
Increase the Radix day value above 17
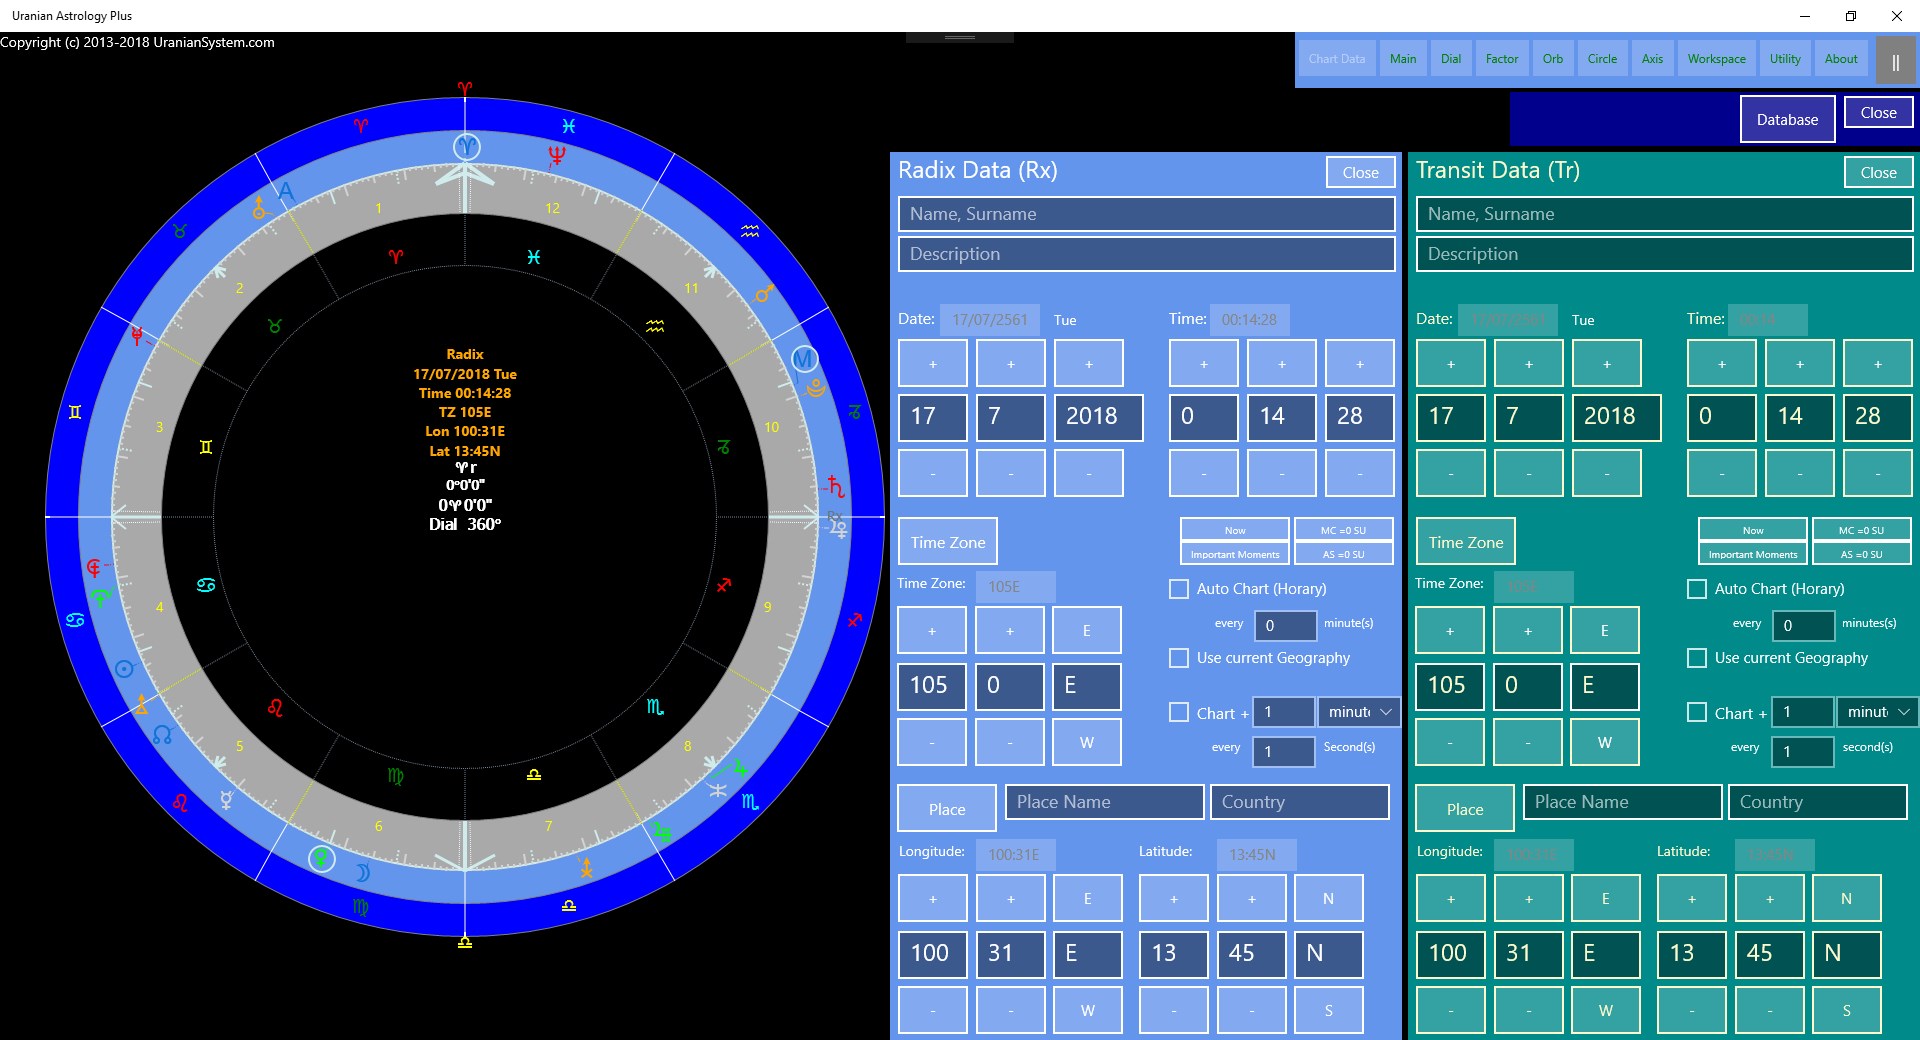tap(933, 364)
